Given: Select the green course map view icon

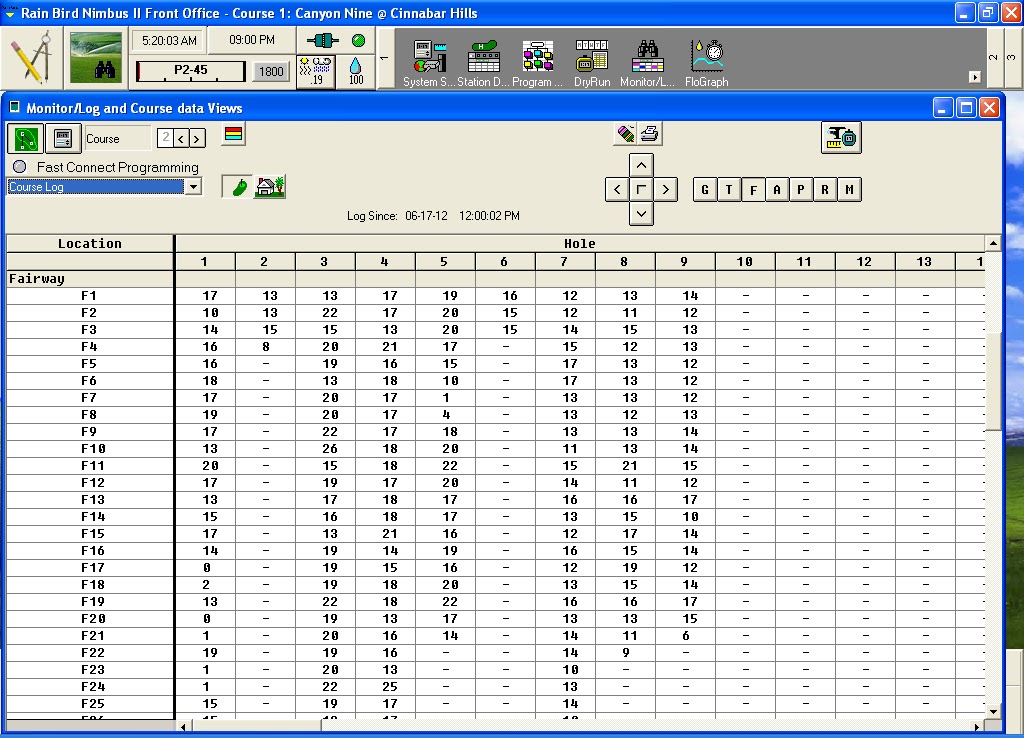Looking at the screenshot, I should (26, 138).
